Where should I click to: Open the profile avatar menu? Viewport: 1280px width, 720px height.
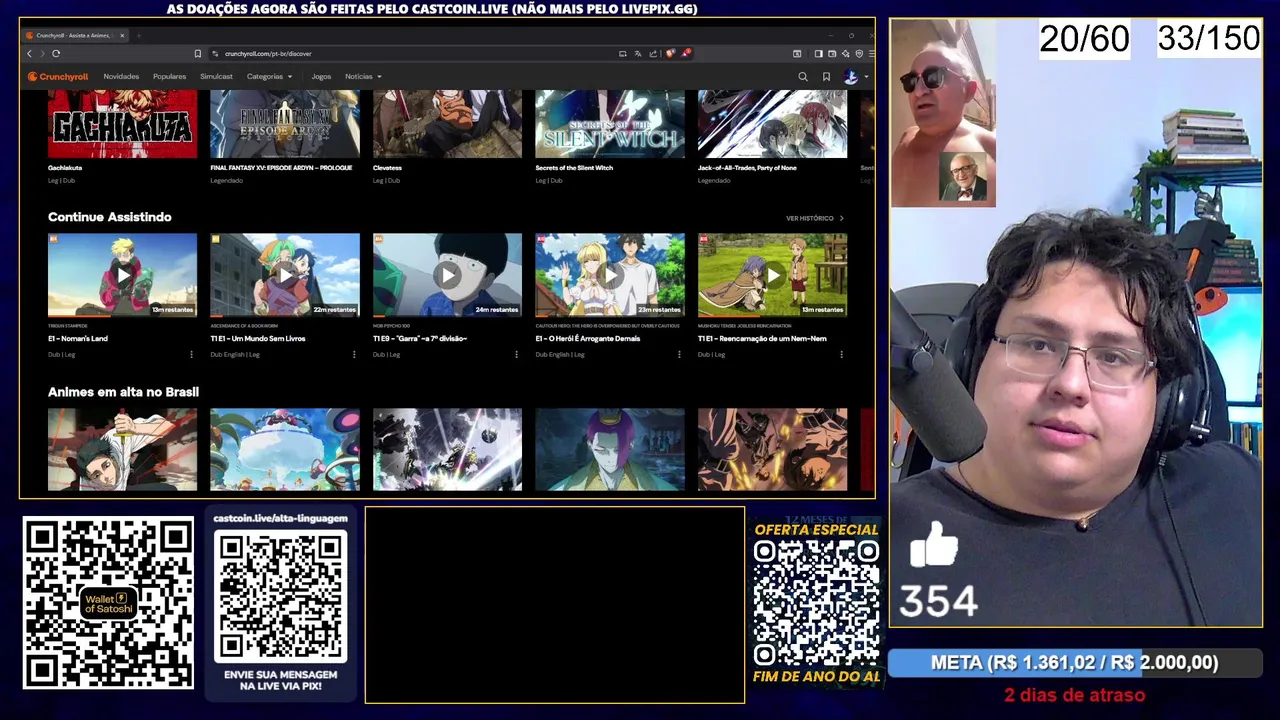[851, 76]
